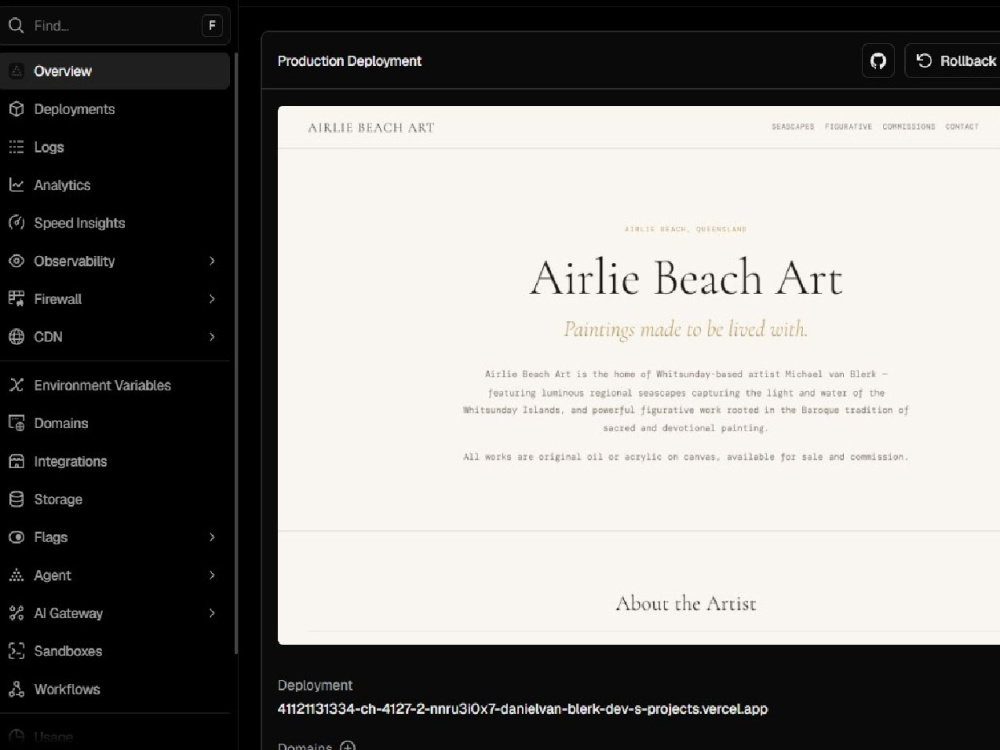The width and height of the screenshot is (1000, 750).
Task: Click the Deployment label text
Action: point(315,685)
